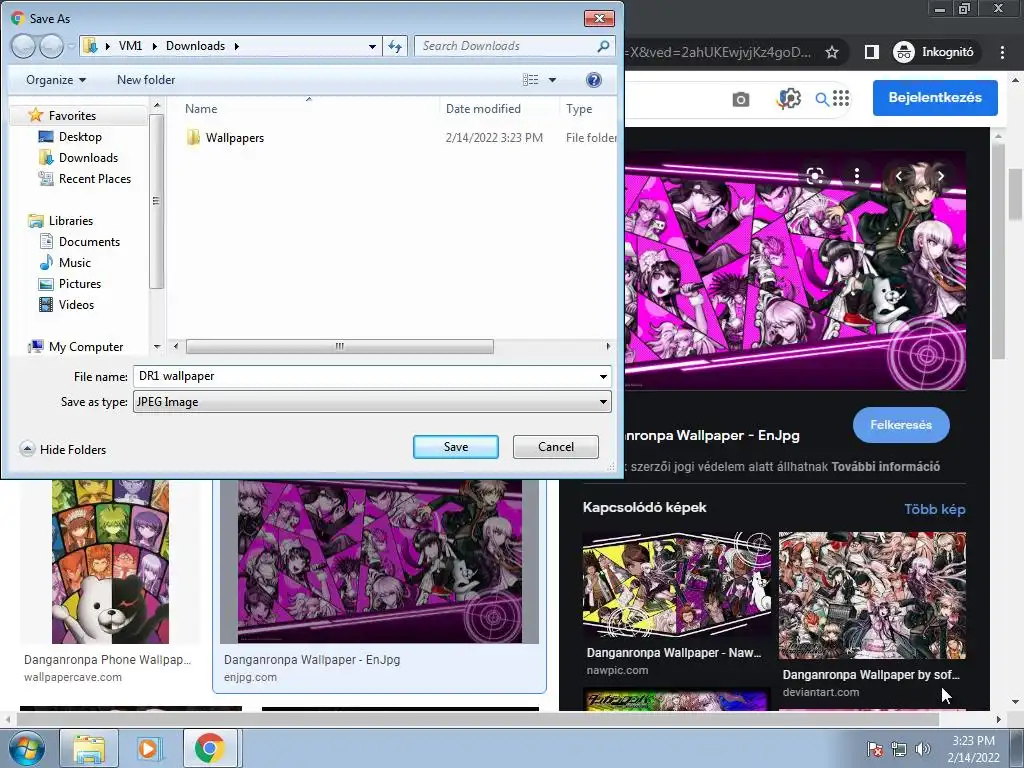Click the Lens icon on preview image
The height and width of the screenshot is (768, 1024).
[x=814, y=176]
